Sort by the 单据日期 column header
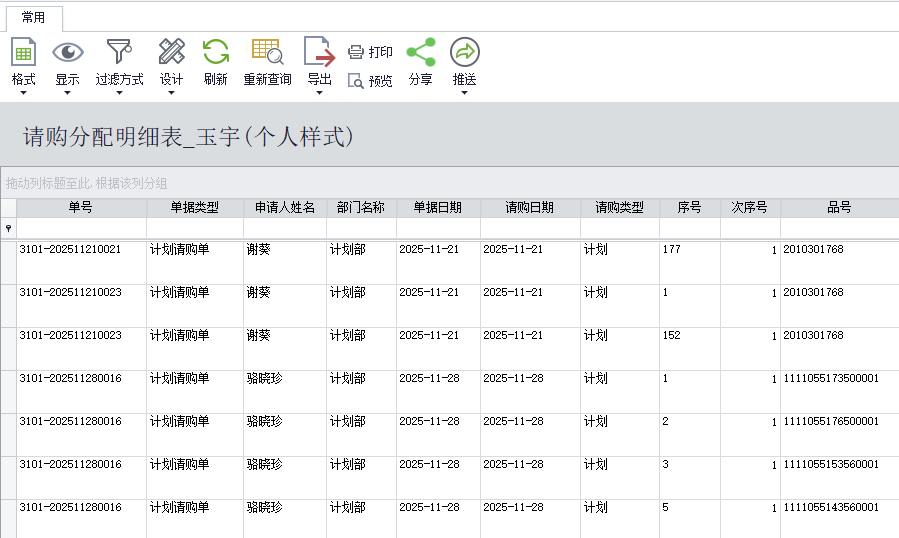The width and height of the screenshot is (899, 538). (438, 208)
